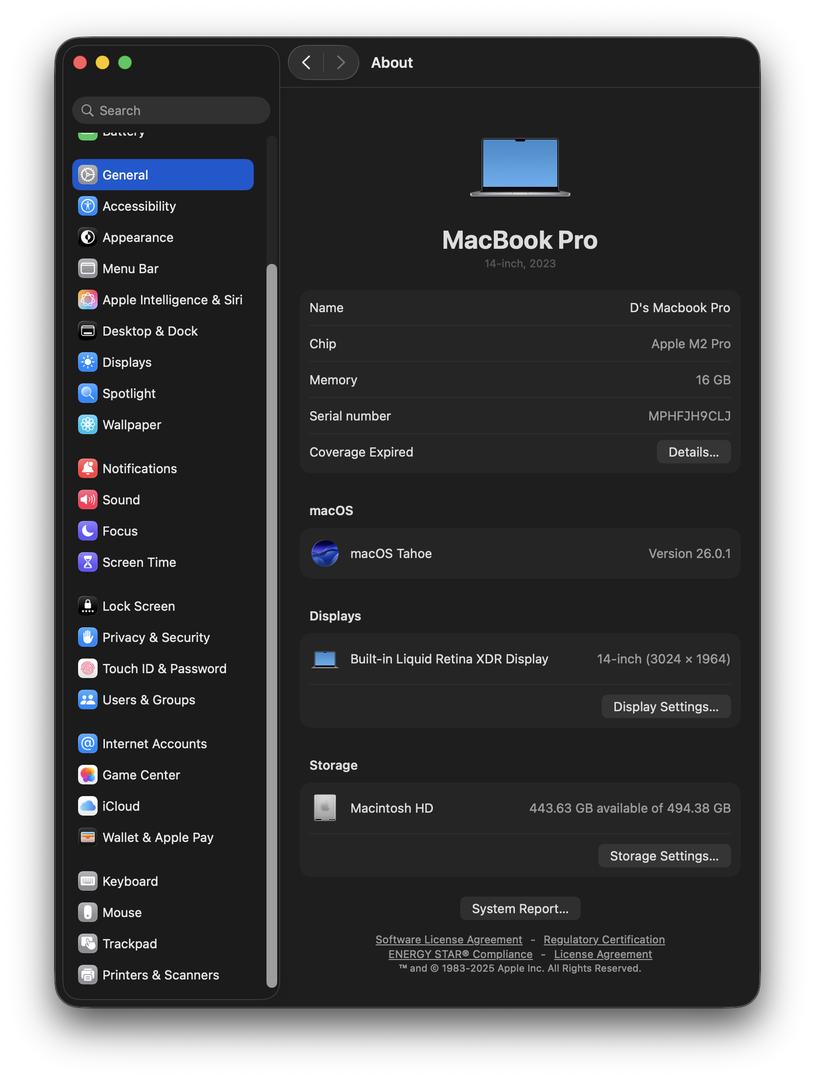Open the Game Center icon
The width and height of the screenshot is (815, 1080).
point(88,775)
